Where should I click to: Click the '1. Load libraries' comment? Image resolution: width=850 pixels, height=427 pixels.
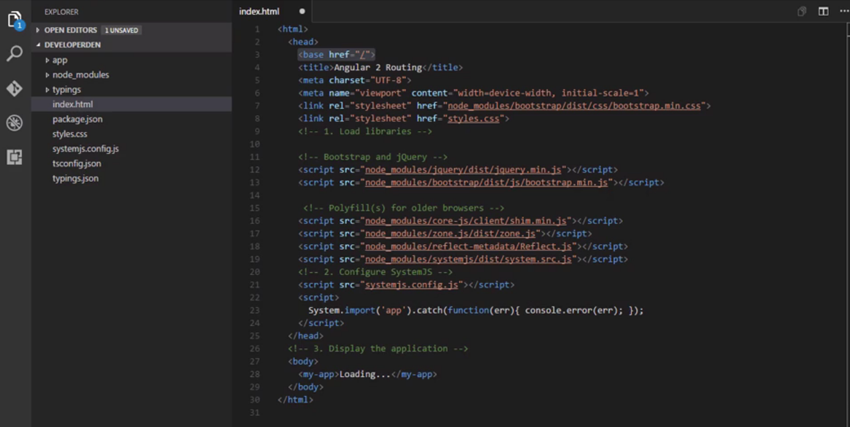(365, 132)
